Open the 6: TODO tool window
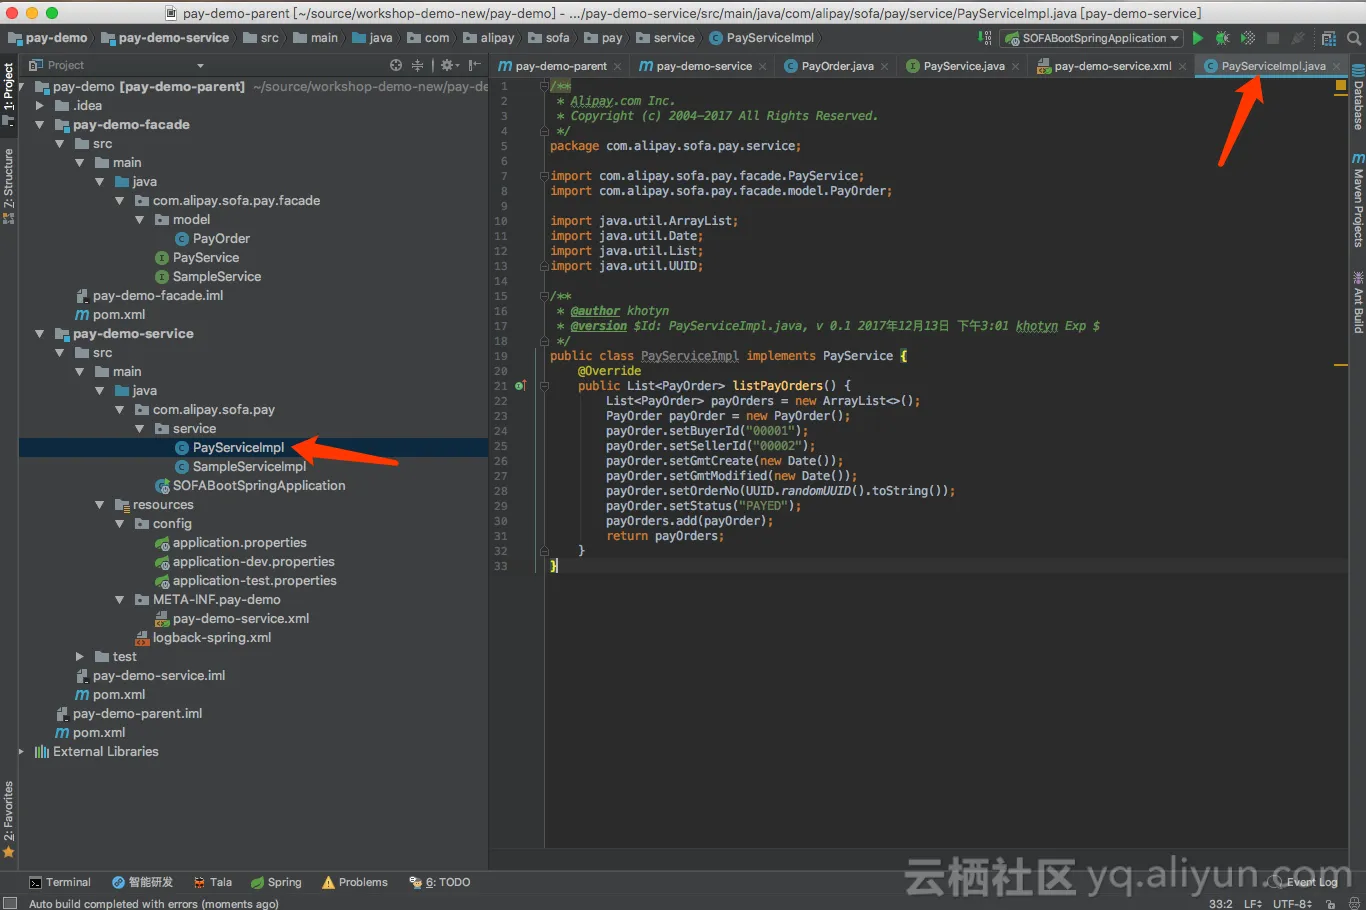Image resolution: width=1366 pixels, height=910 pixels. click(440, 882)
